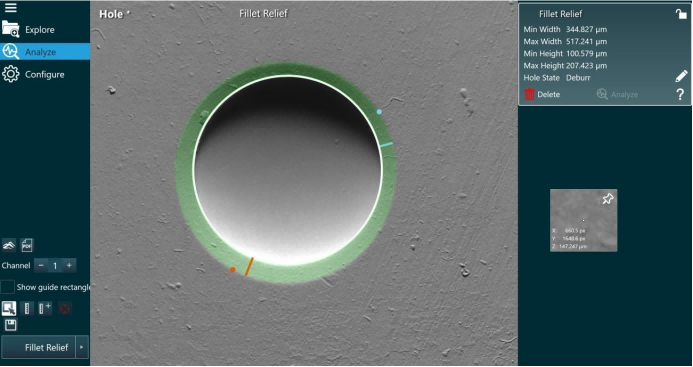Delete the Fillet Relief measurement
The height and width of the screenshot is (367, 693).
coord(542,94)
